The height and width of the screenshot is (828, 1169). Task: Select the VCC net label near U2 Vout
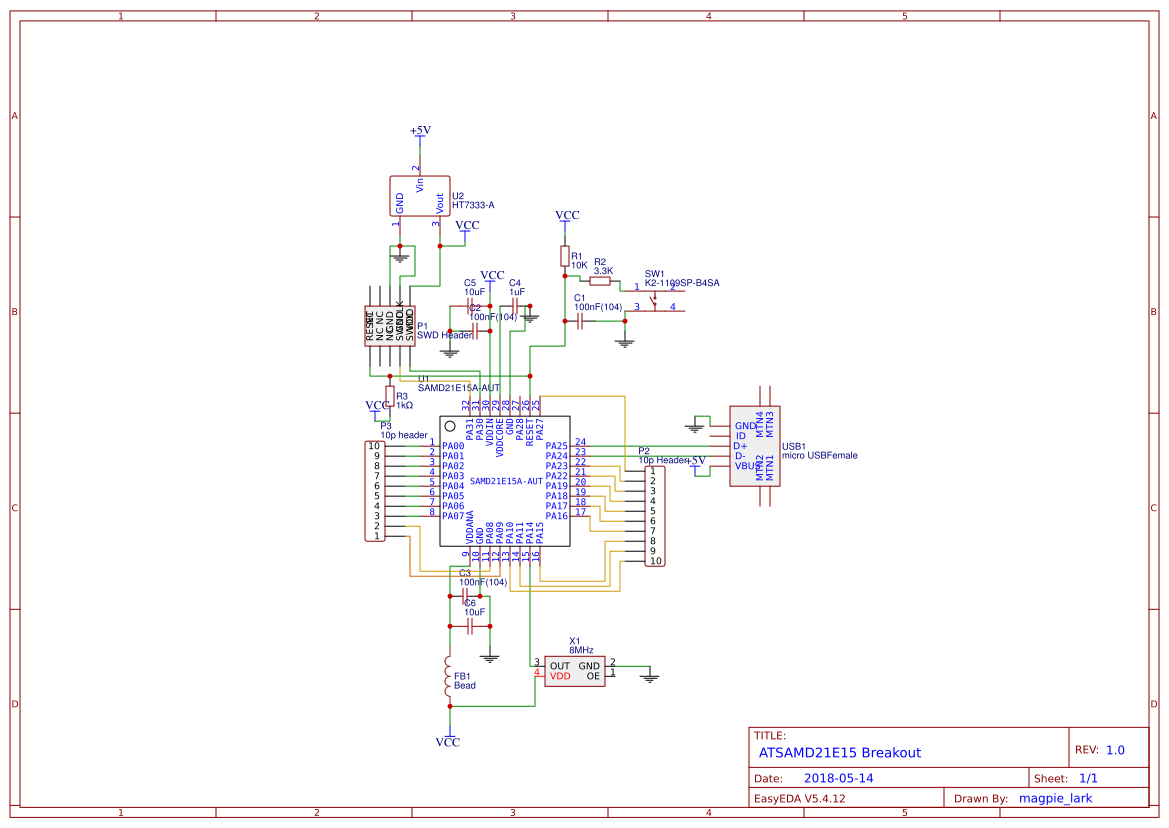[x=467, y=226]
